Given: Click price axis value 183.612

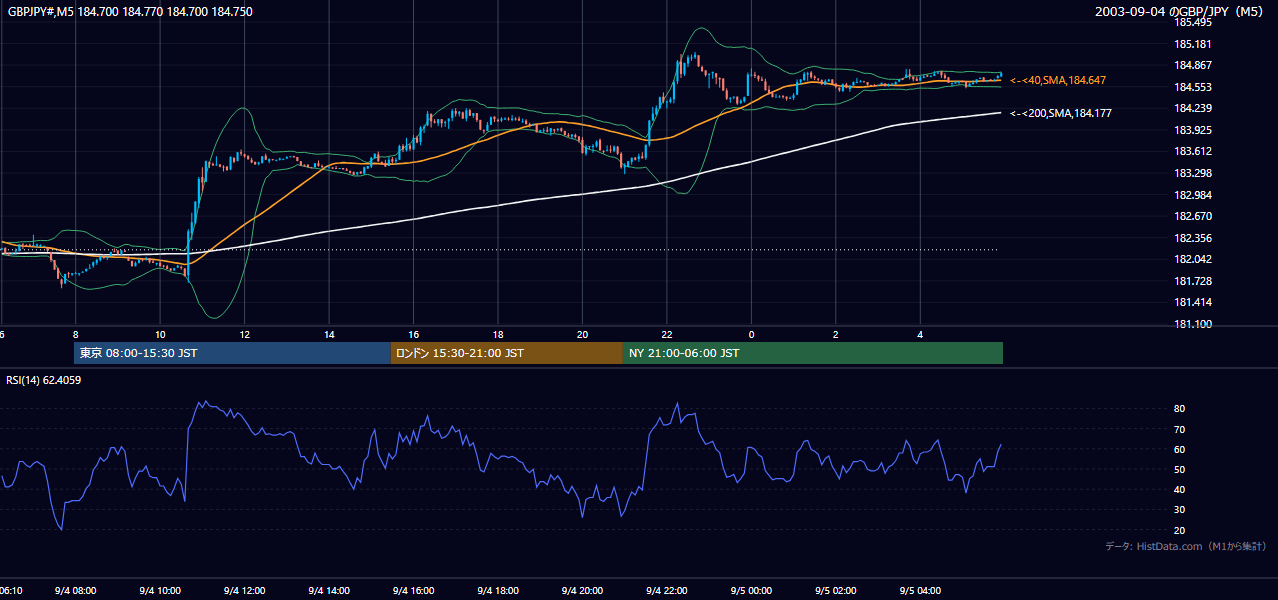Looking at the screenshot, I should tap(1191, 152).
